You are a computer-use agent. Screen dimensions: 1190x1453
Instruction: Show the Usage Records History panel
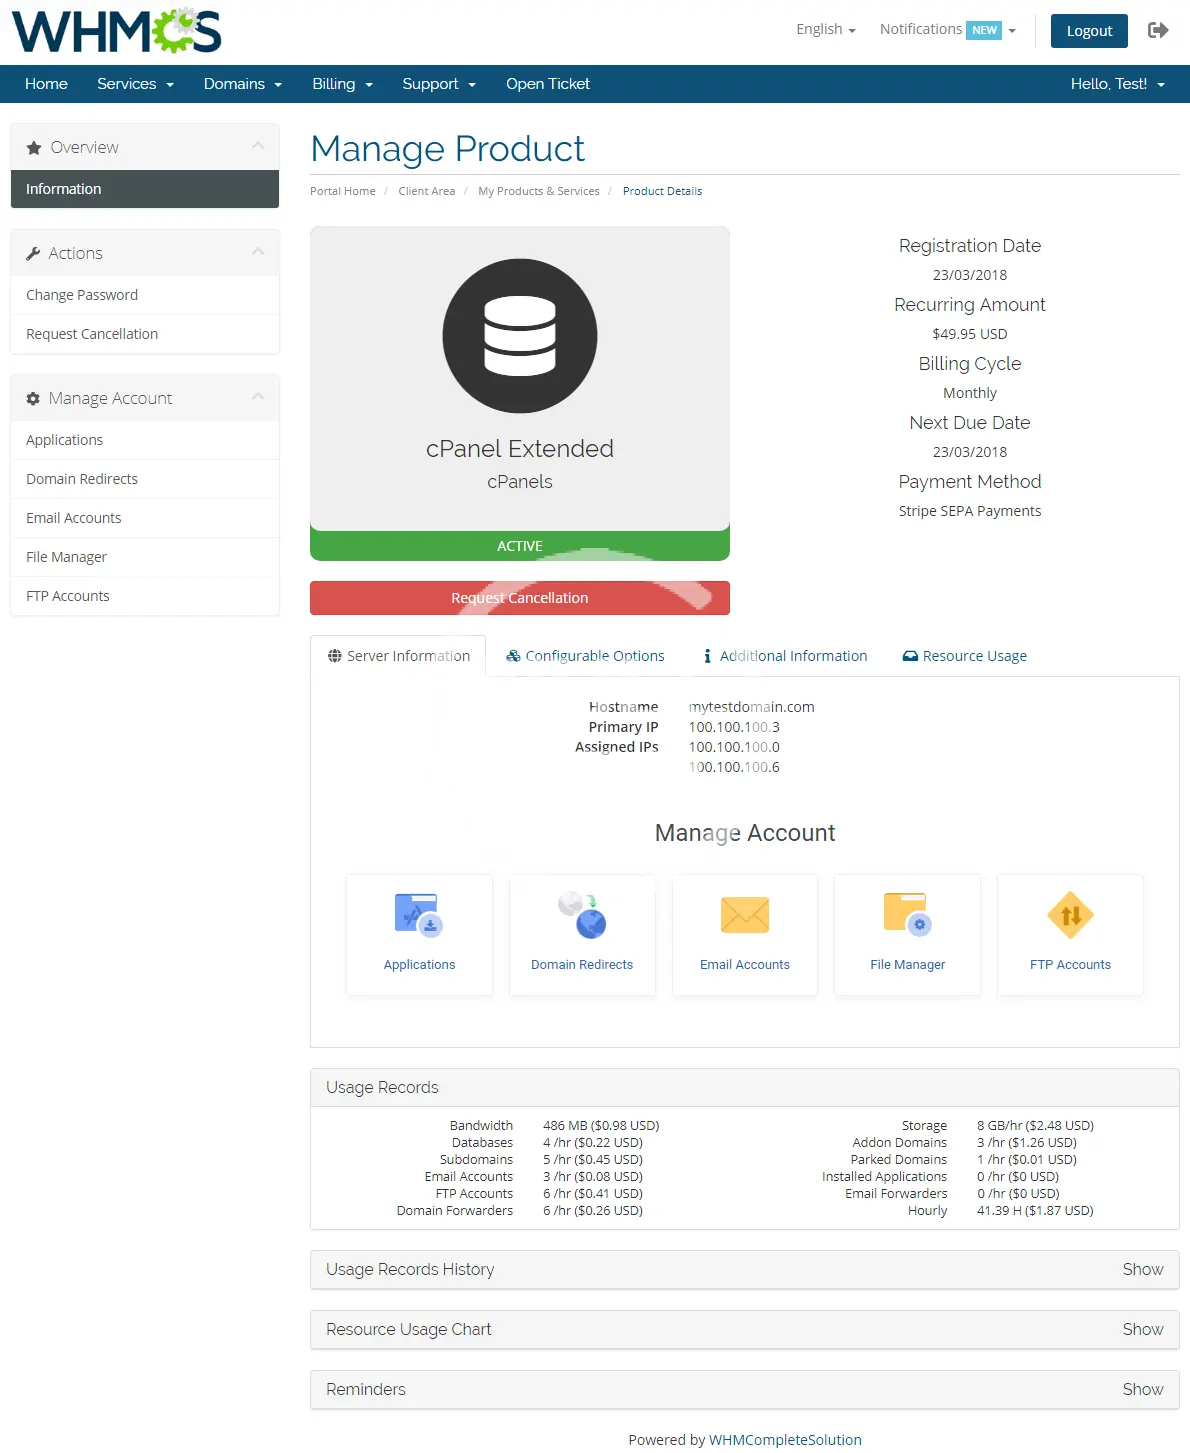[1142, 1269]
